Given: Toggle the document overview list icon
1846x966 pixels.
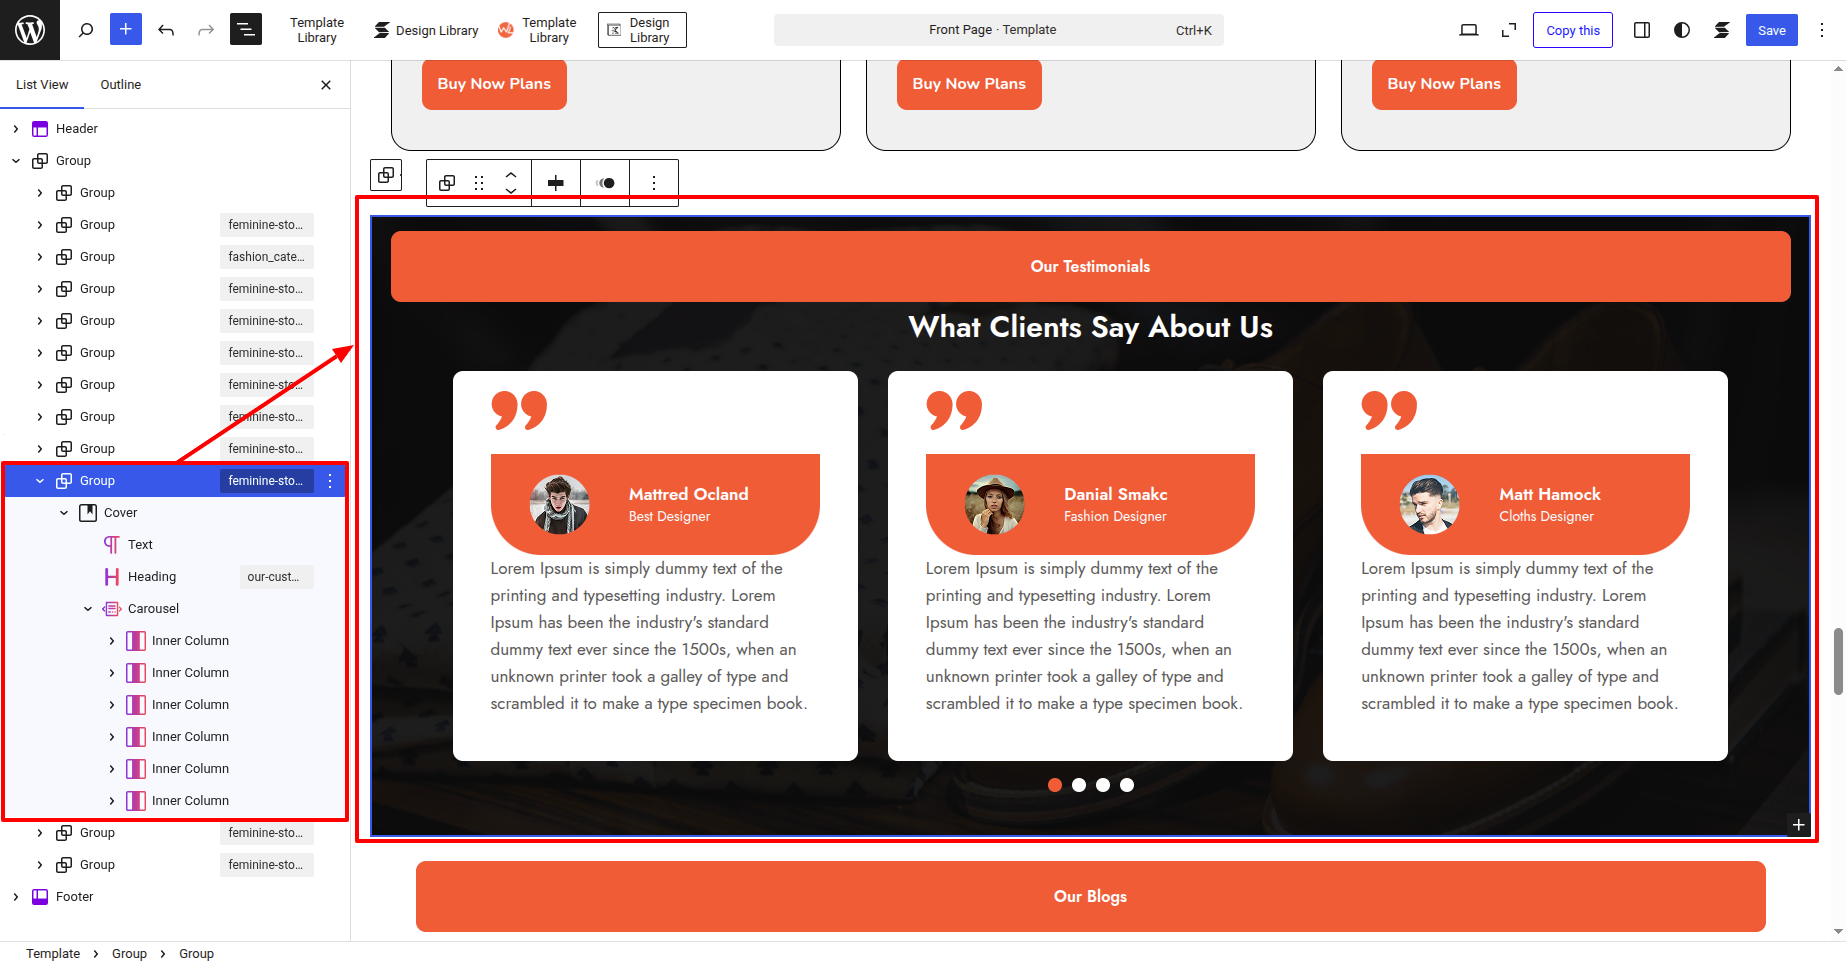Looking at the screenshot, I should [245, 30].
